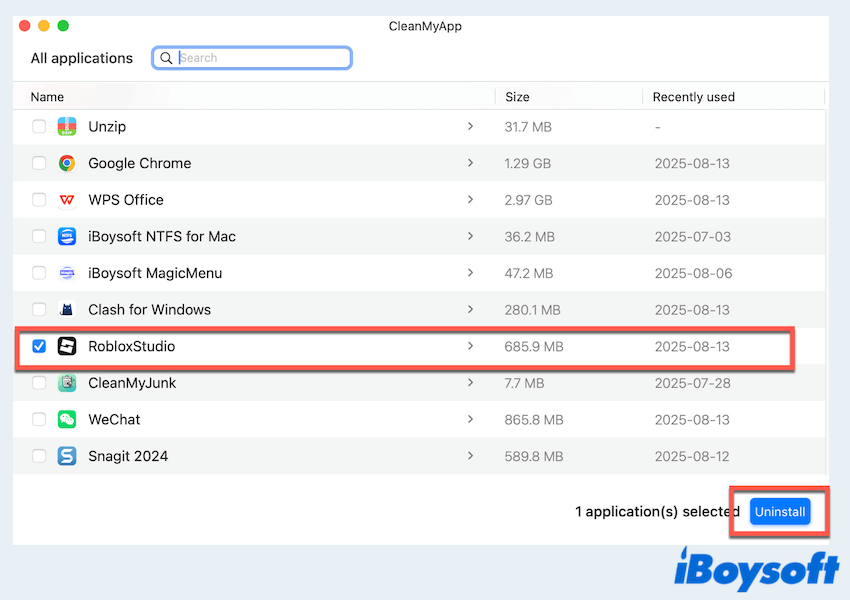
Task: Enable the iBoysoft NTFS for Mac checkbox
Action: pyautogui.click(x=39, y=236)
